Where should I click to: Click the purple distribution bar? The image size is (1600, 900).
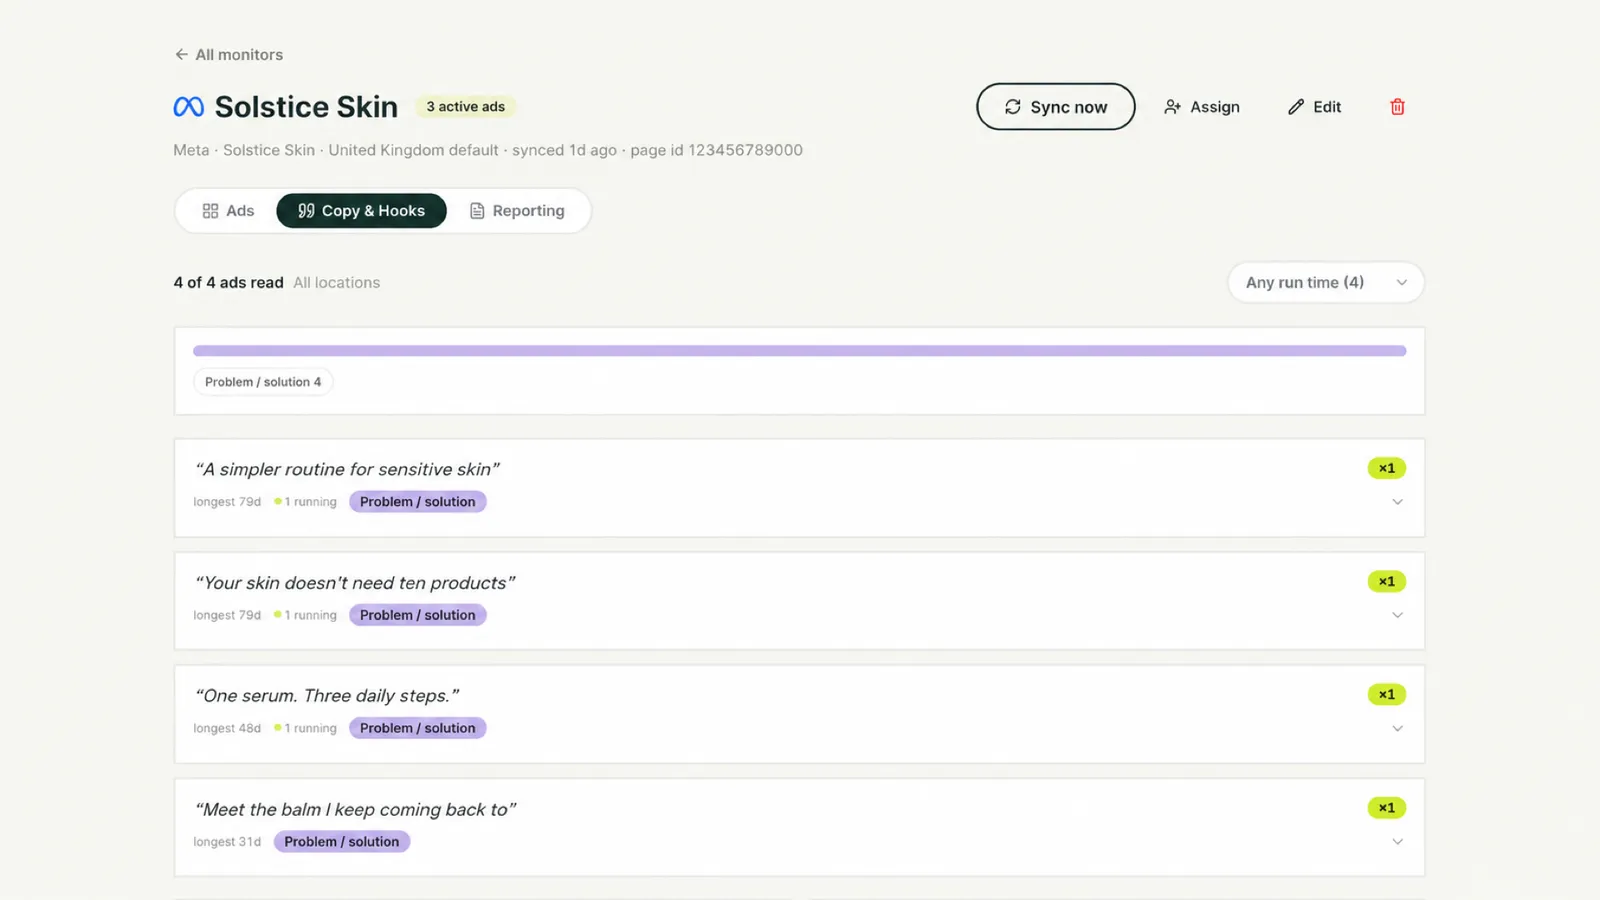pyautogui.click(x=800, y=351)
